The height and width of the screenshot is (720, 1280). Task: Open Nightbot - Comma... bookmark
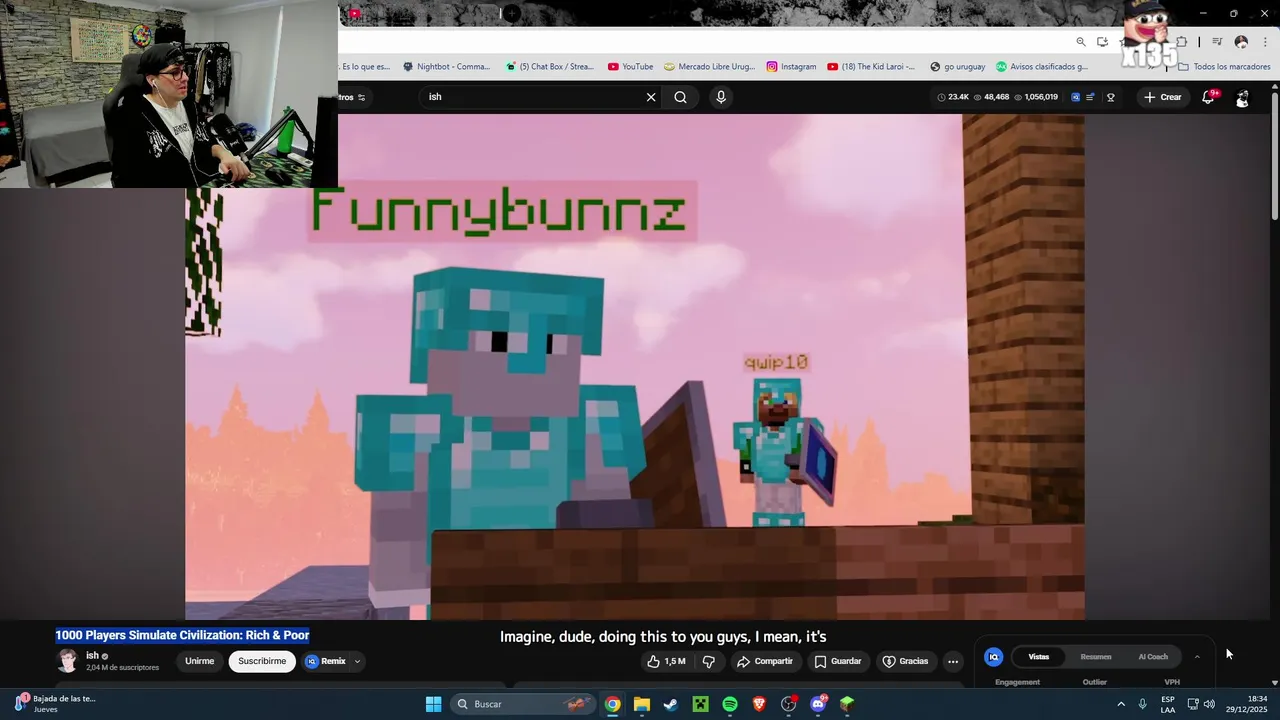coord(446,67)
